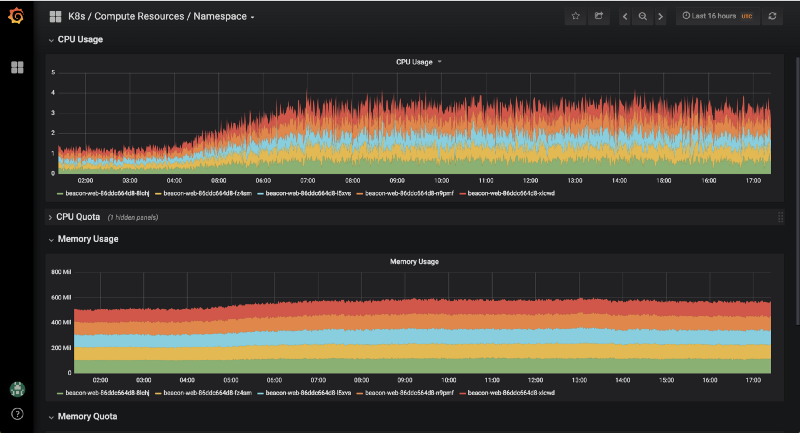Open the CPU Usage panel title menu
The image size is (800, 433).
417,62
